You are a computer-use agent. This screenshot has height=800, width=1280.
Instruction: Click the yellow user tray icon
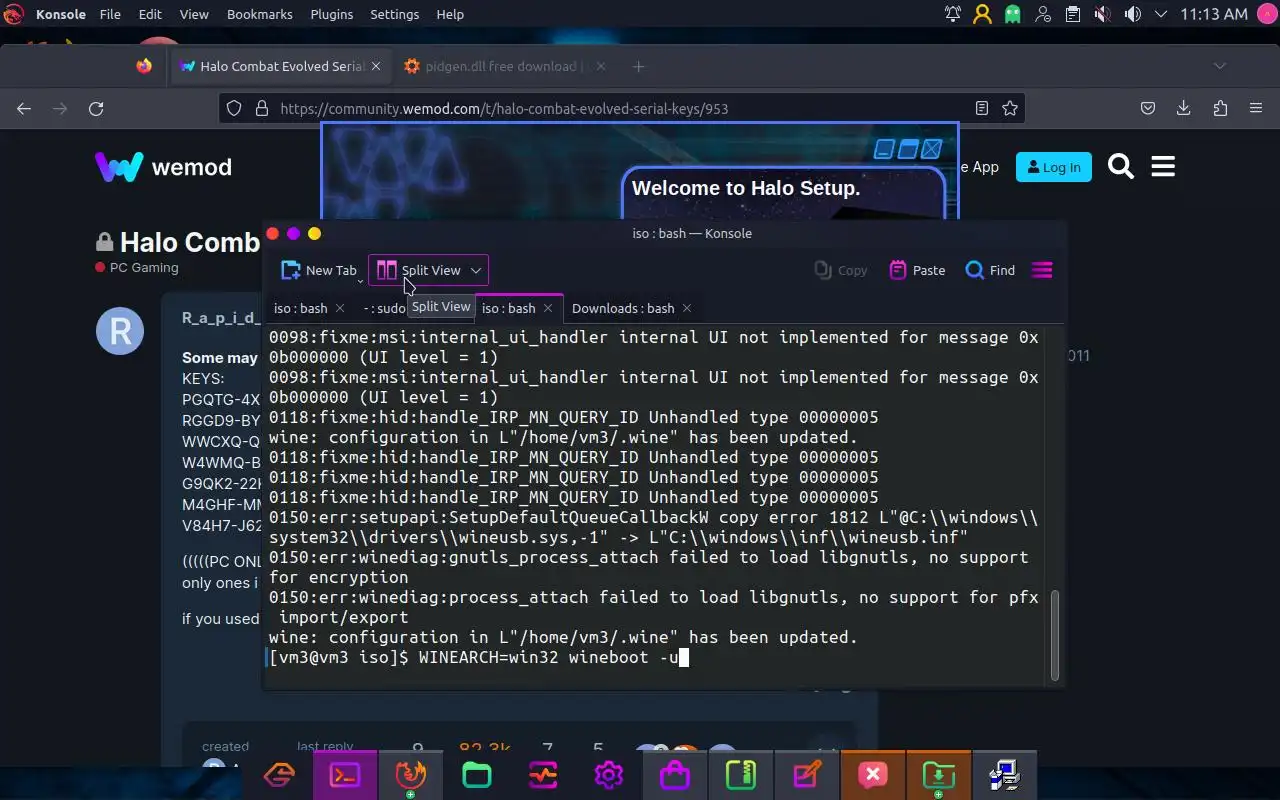click(x=983, y=14)
